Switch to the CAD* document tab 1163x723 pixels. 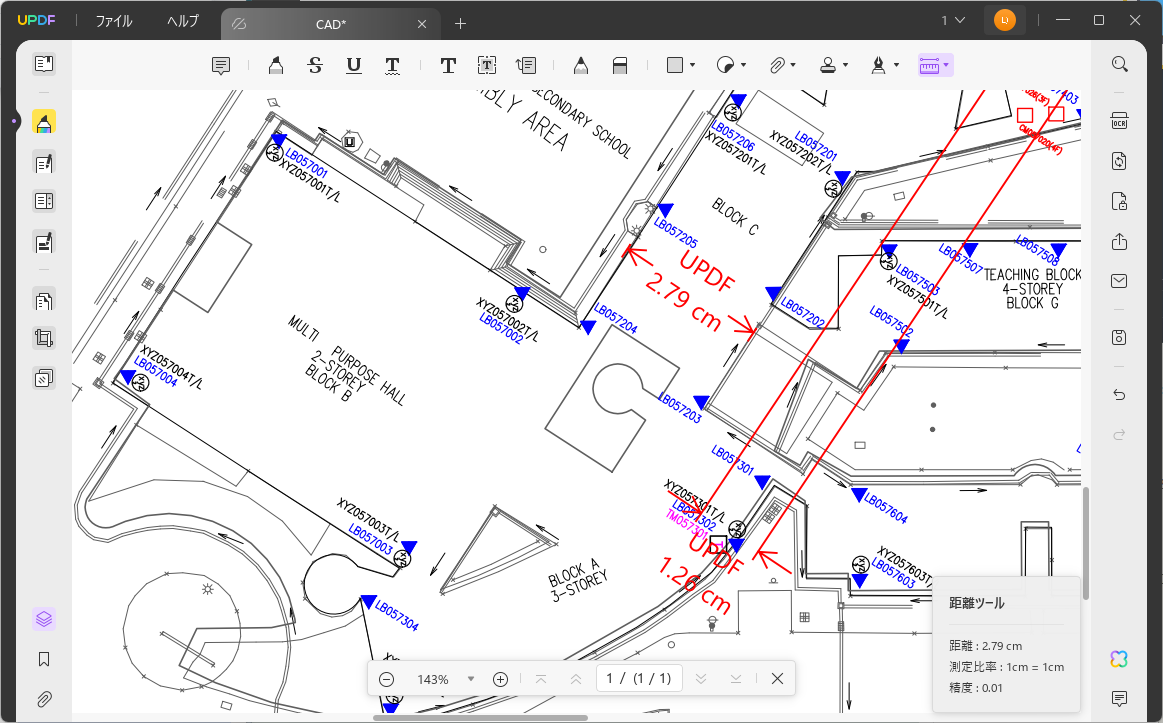(x=330, y=23)
